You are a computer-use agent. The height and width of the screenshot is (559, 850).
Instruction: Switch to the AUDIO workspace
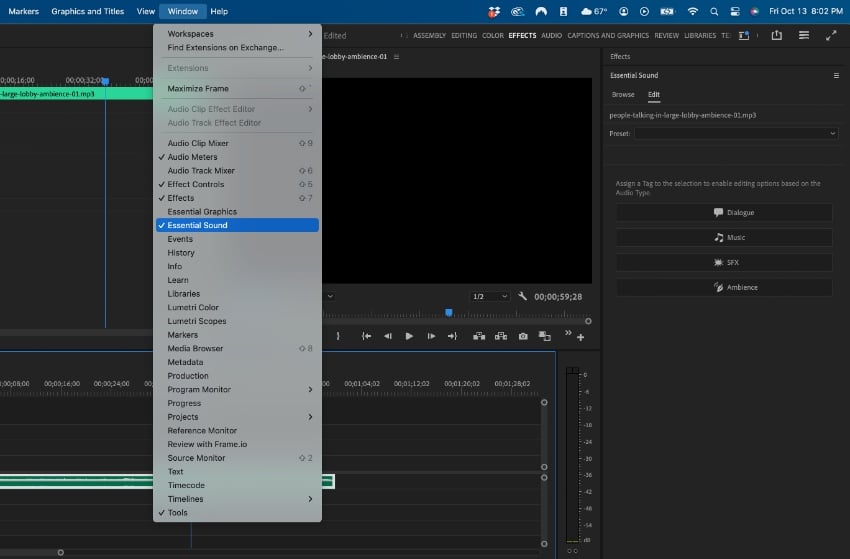click(x=551, y=35)
